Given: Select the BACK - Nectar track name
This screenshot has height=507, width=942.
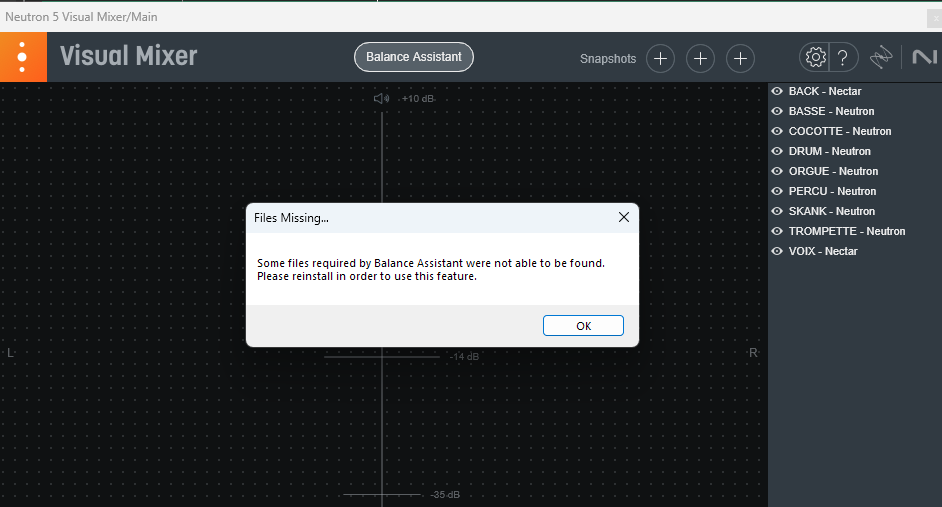Looking at the screenshot, I should point(825,91).
